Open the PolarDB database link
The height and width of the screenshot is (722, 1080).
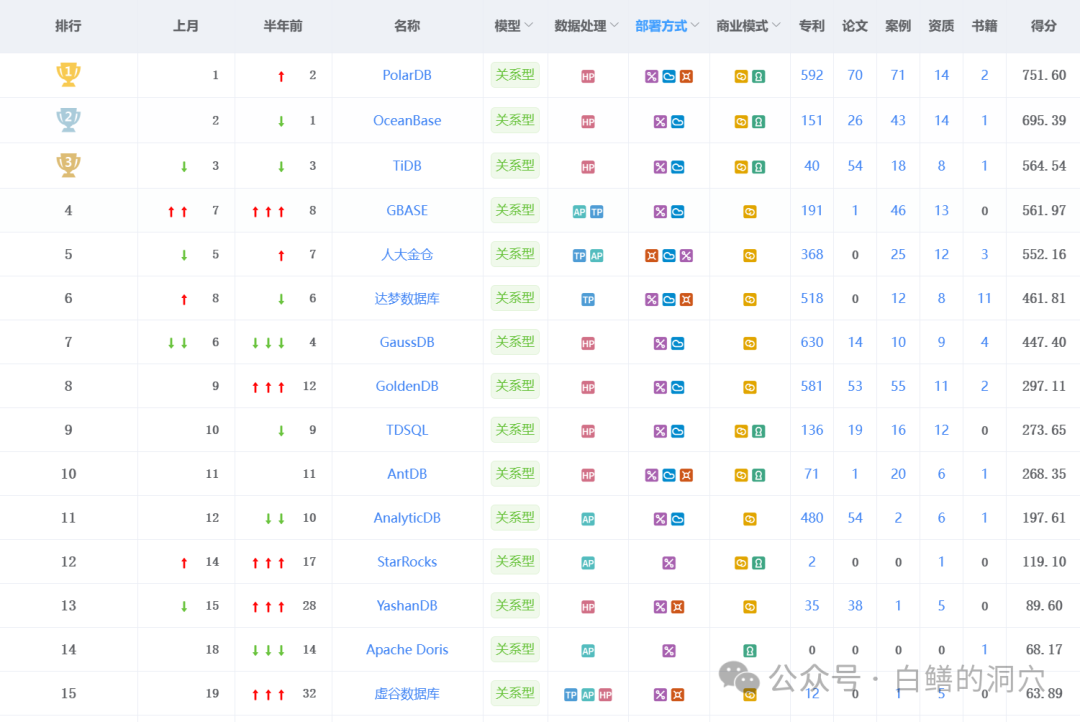coord(407,75)
